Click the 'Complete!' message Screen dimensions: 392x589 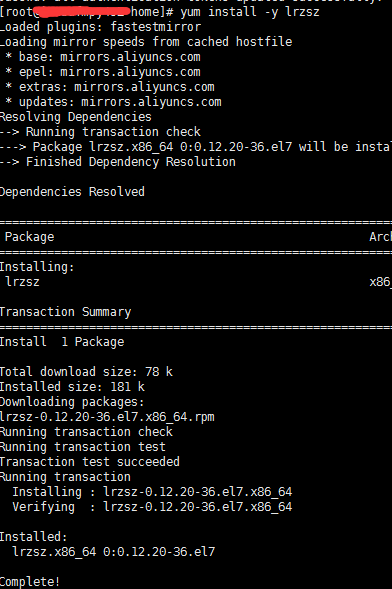[x=30, y=582]
